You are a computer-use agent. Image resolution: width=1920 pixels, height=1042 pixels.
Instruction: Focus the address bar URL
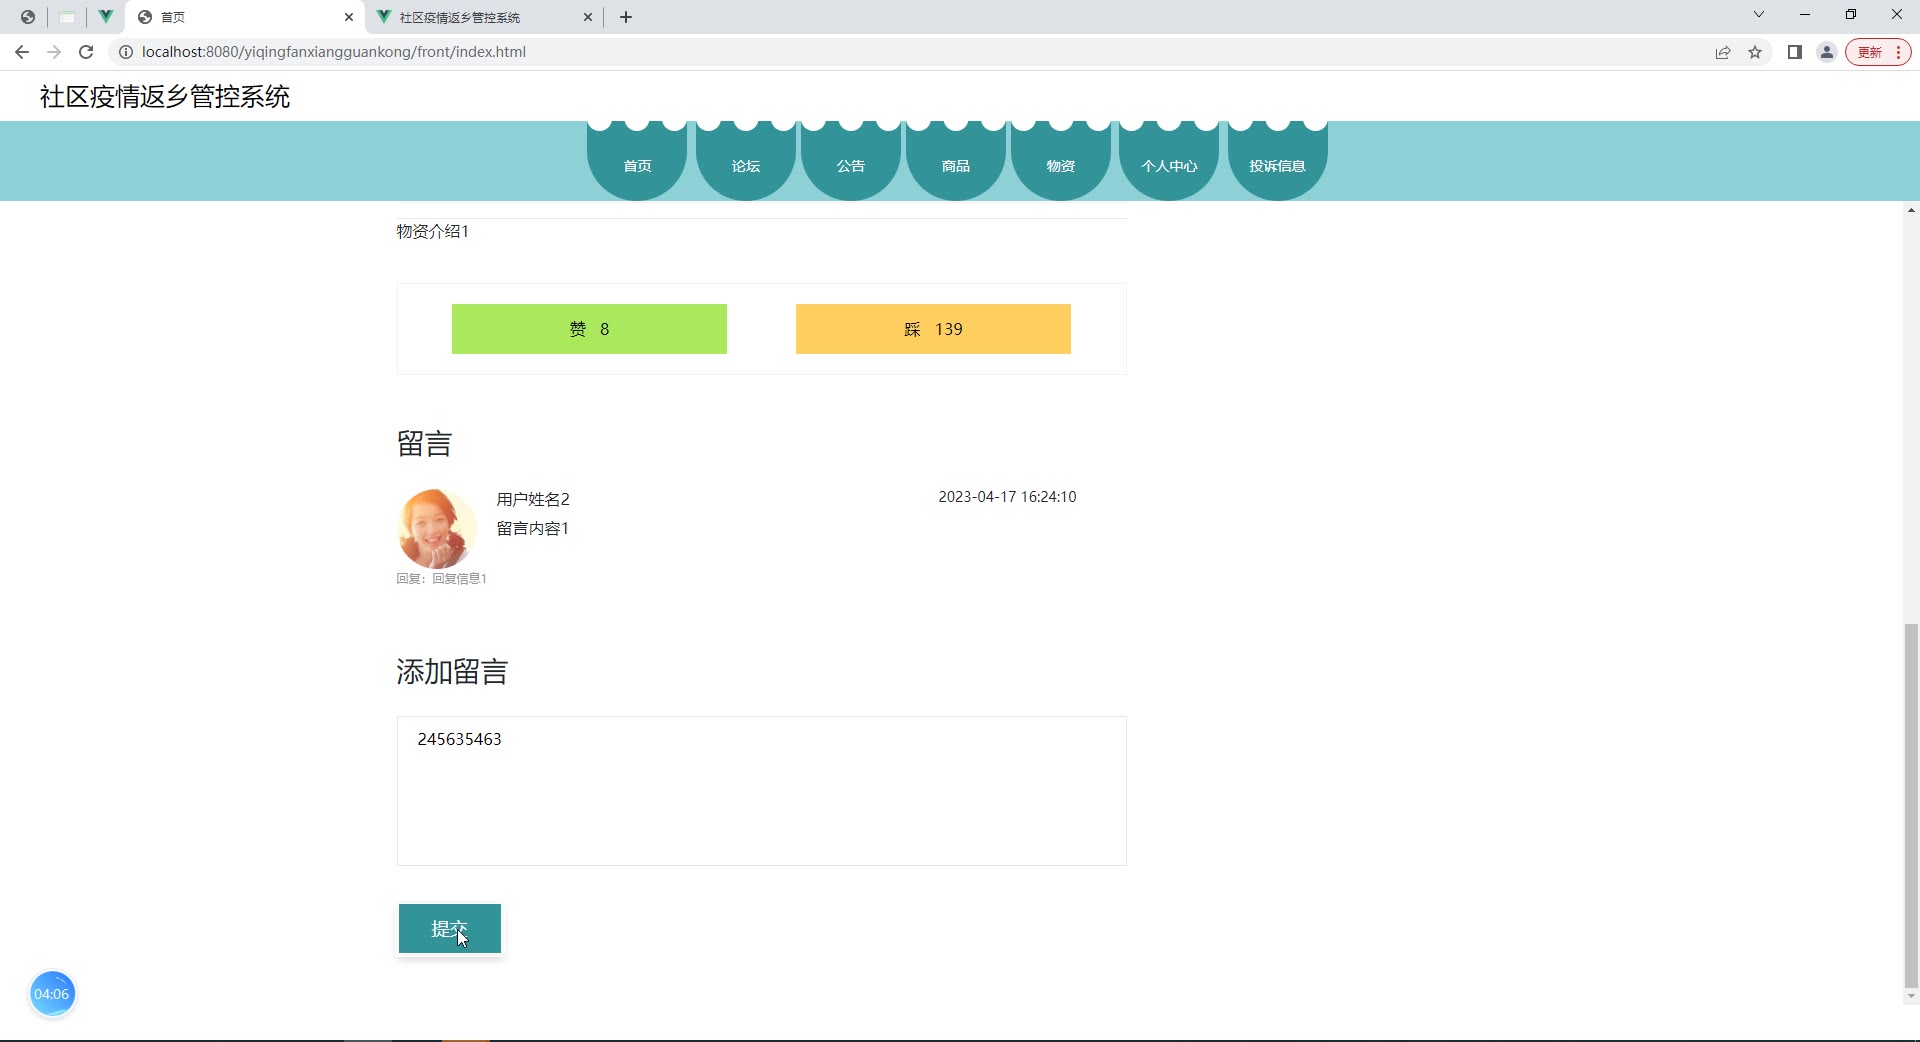pyautogui.click(x=334, y=52)
